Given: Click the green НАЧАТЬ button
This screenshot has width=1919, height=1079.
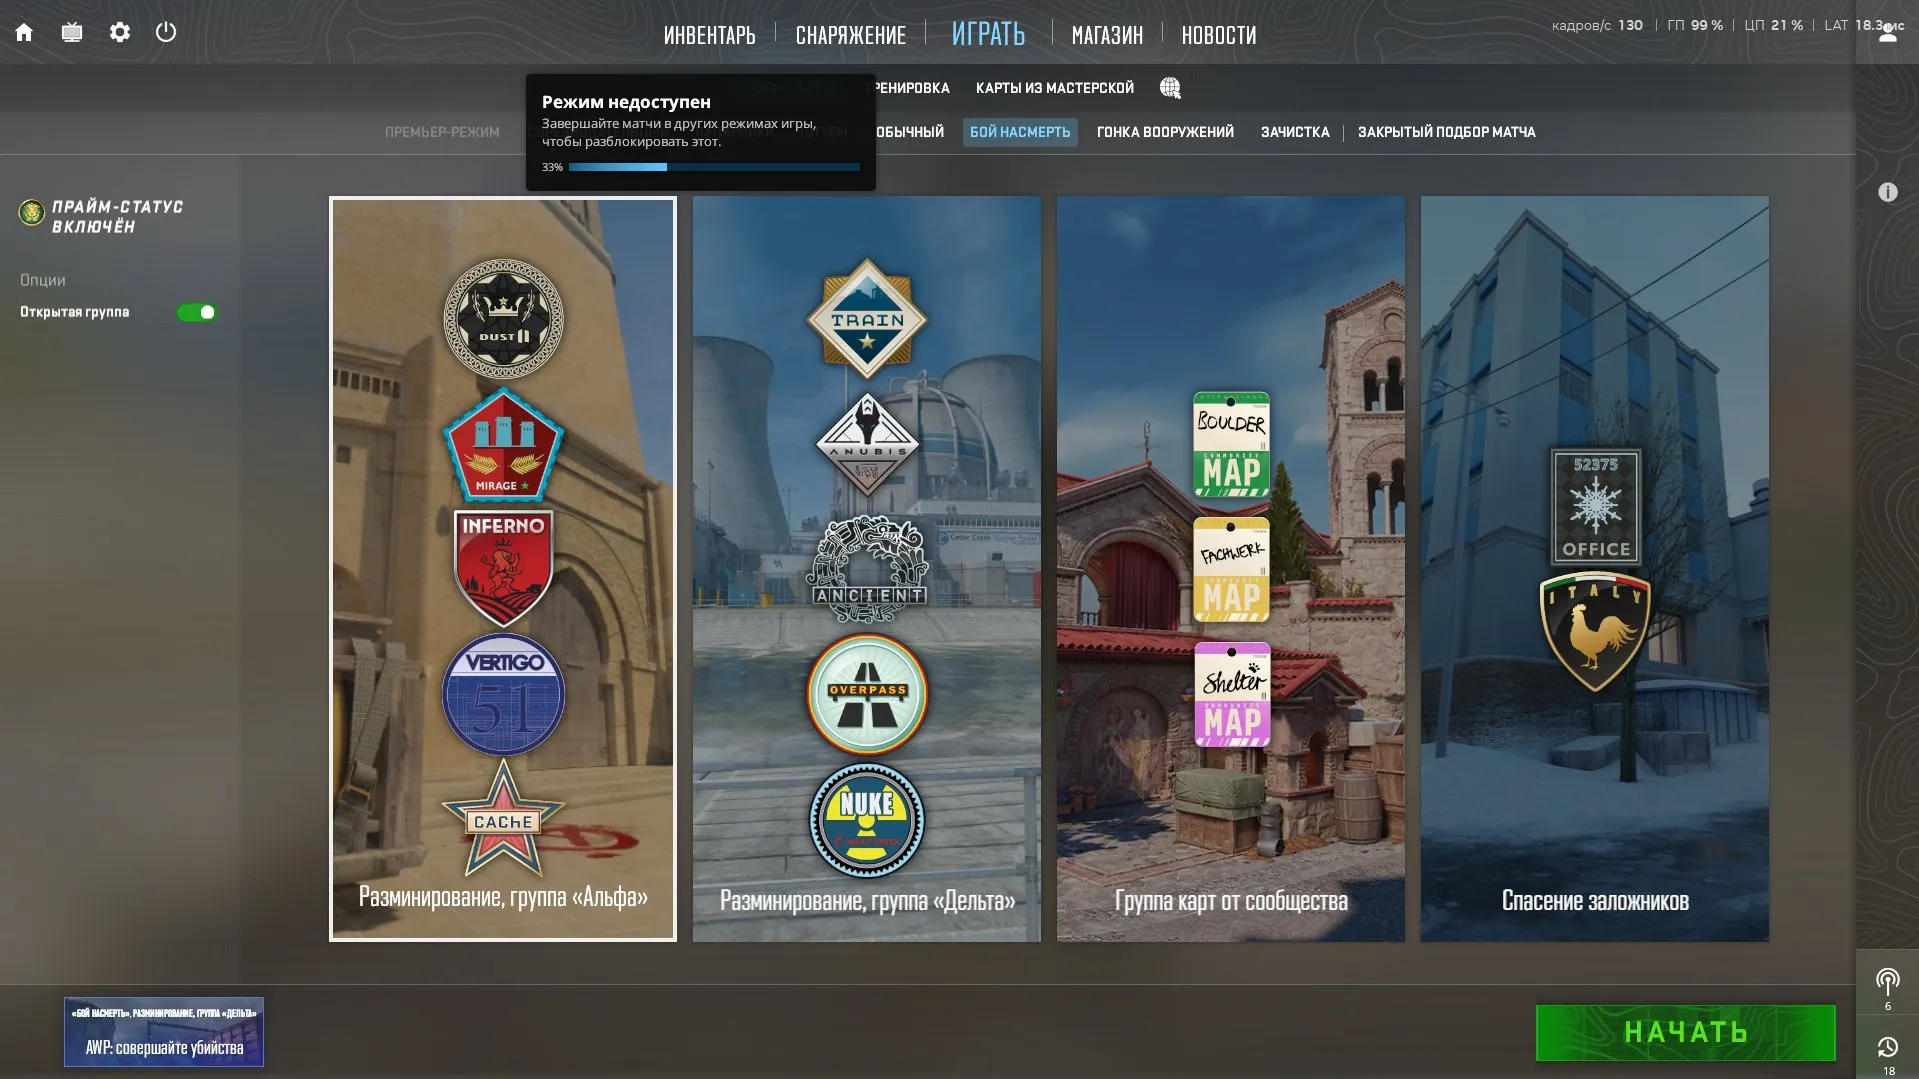Looking at the screenshot, I should click(x=1685, y=1032).
